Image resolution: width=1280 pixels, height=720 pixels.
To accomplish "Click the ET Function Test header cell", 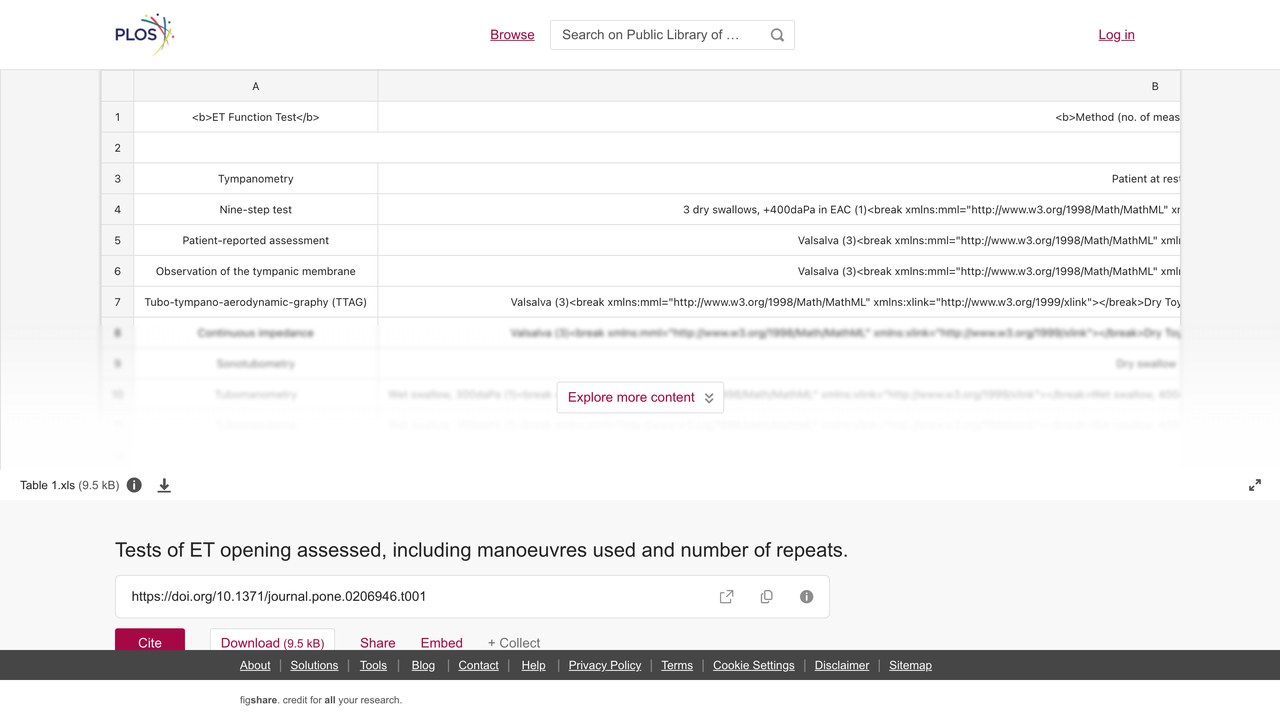I will (256, 117).
